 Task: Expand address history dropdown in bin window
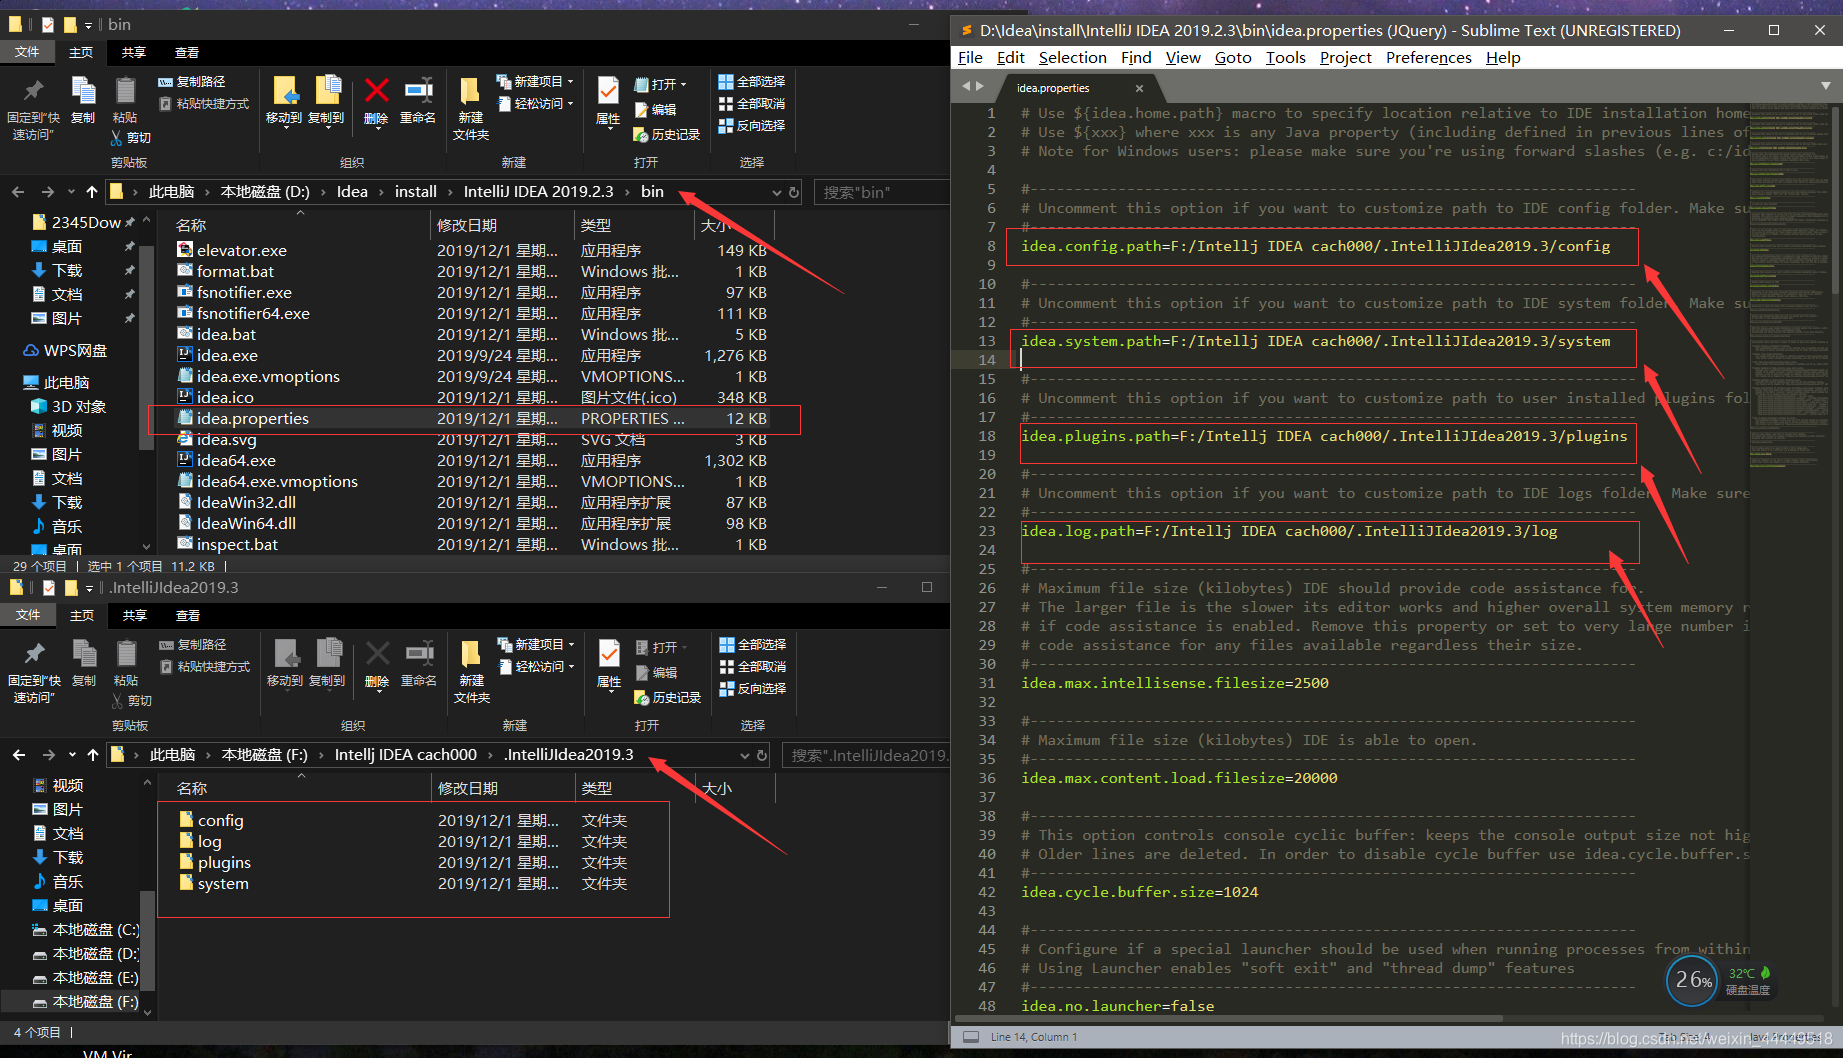pyautogui.click(x=776, y=192)
